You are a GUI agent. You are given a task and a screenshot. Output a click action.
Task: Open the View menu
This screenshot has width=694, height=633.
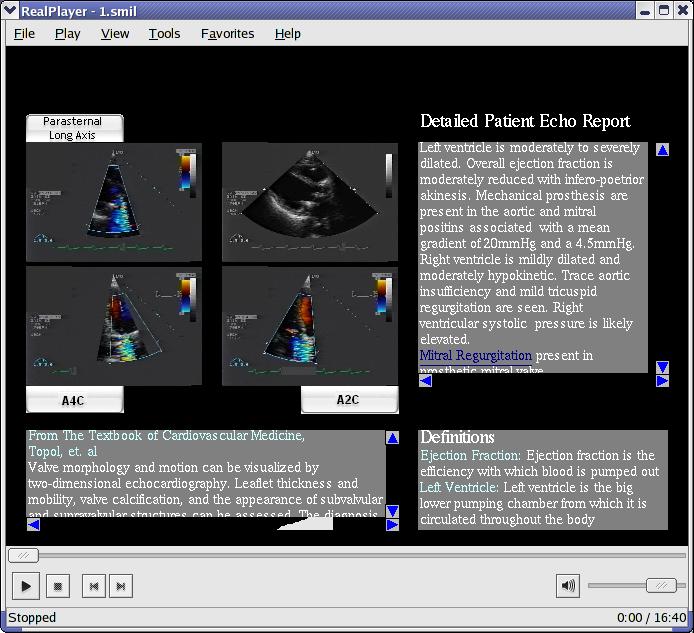tap(115, 34)
